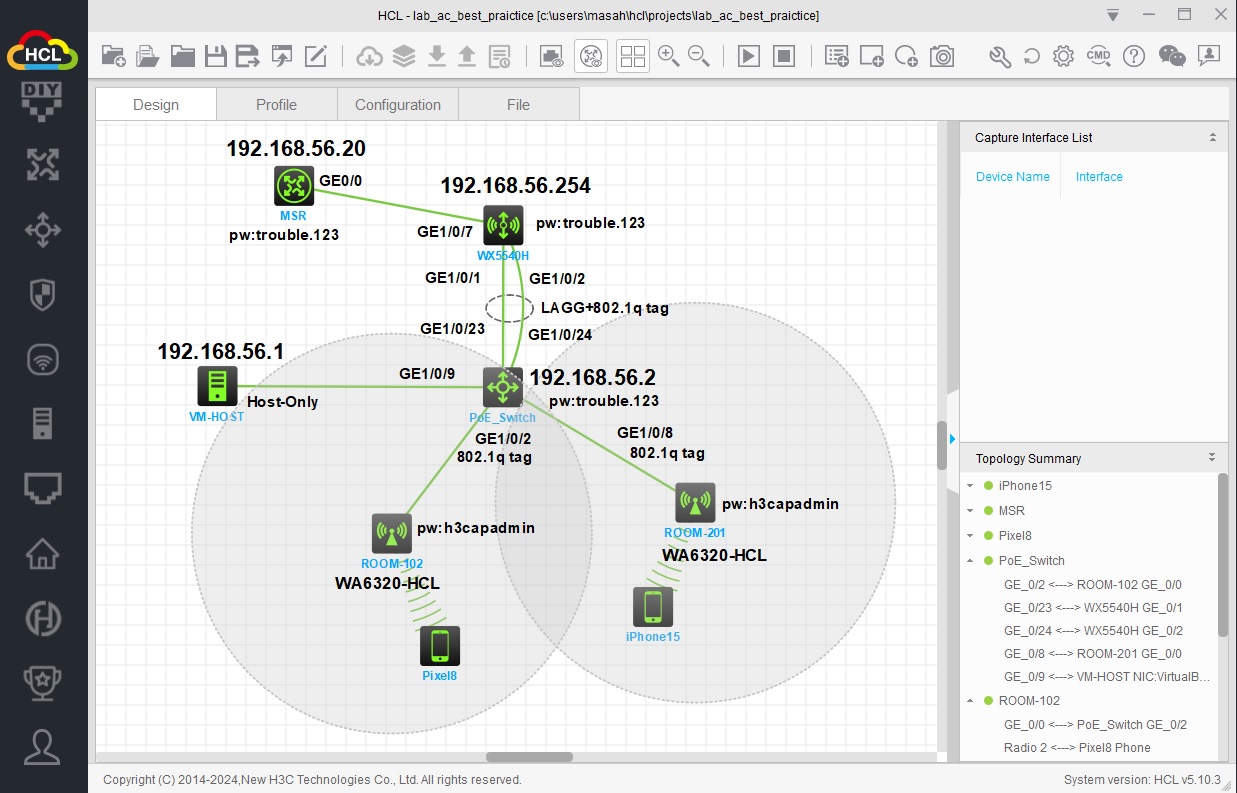Open the CMD command line icon
This screenshot has width=1237, height=793.
click(1098, 56)
